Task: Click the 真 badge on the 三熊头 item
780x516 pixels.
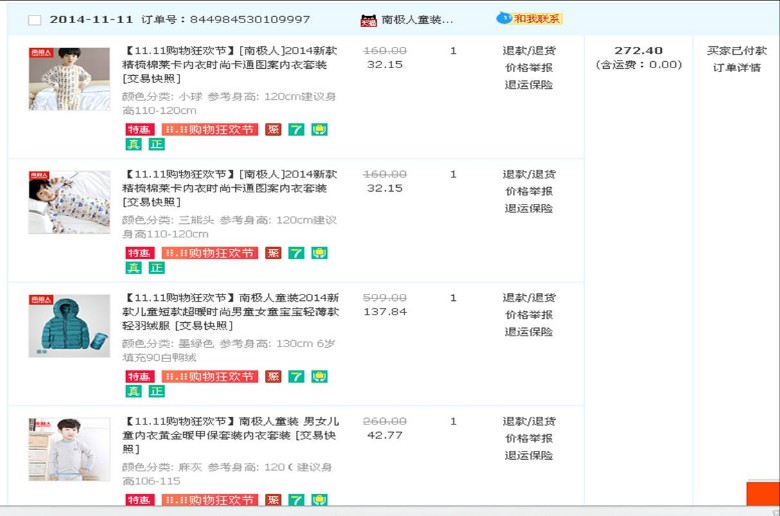Action: click(x=133, y=268)
